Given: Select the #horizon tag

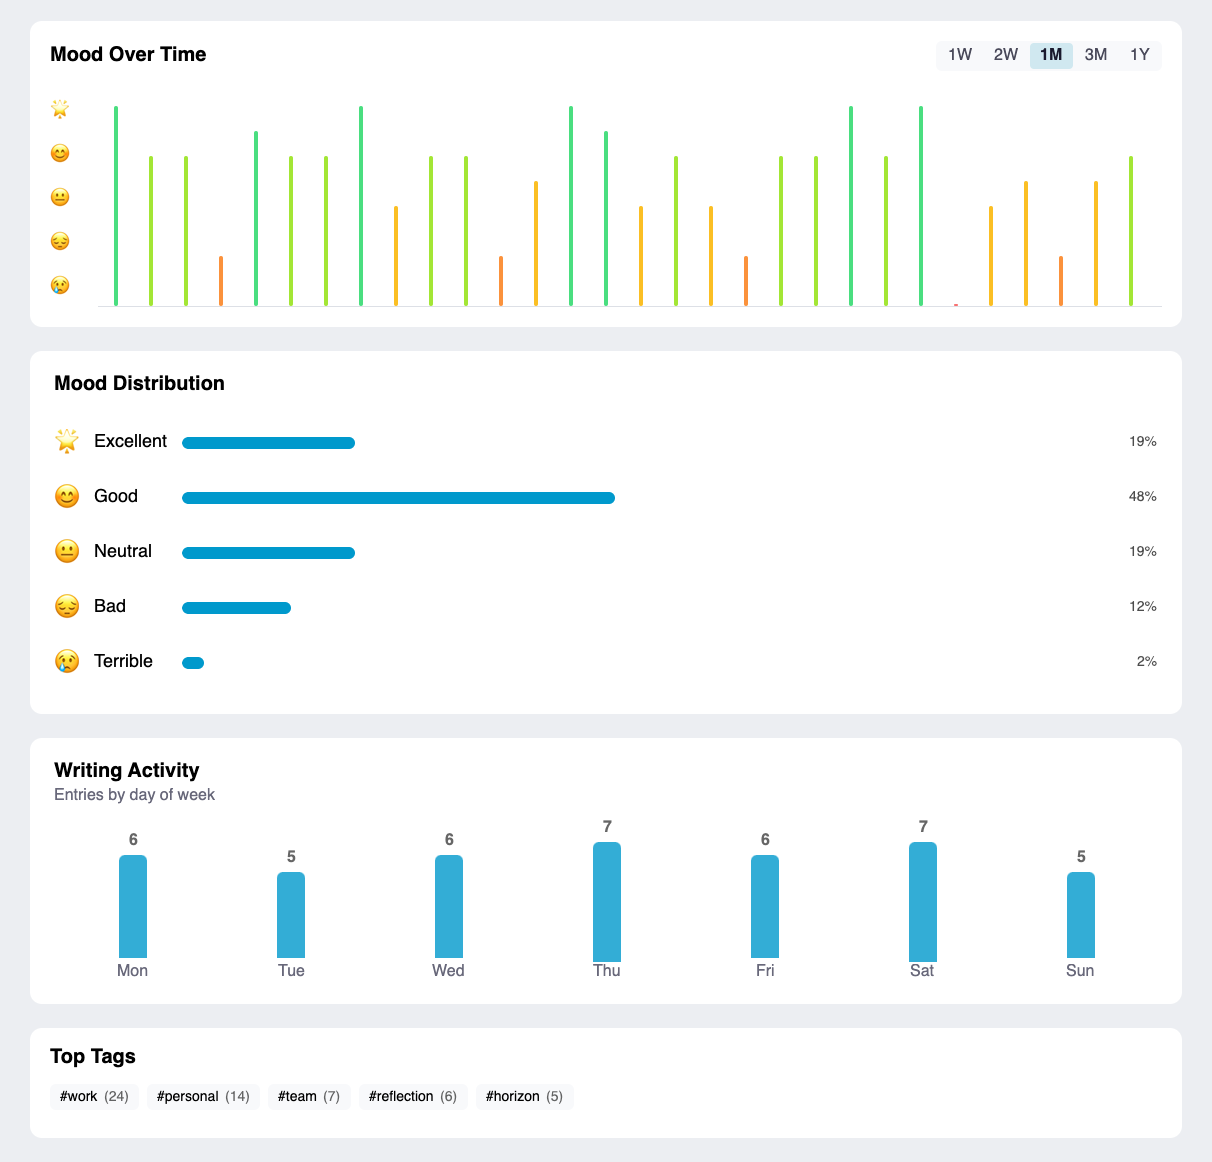Looking at the screenshot, I should tap(524, 1096).
